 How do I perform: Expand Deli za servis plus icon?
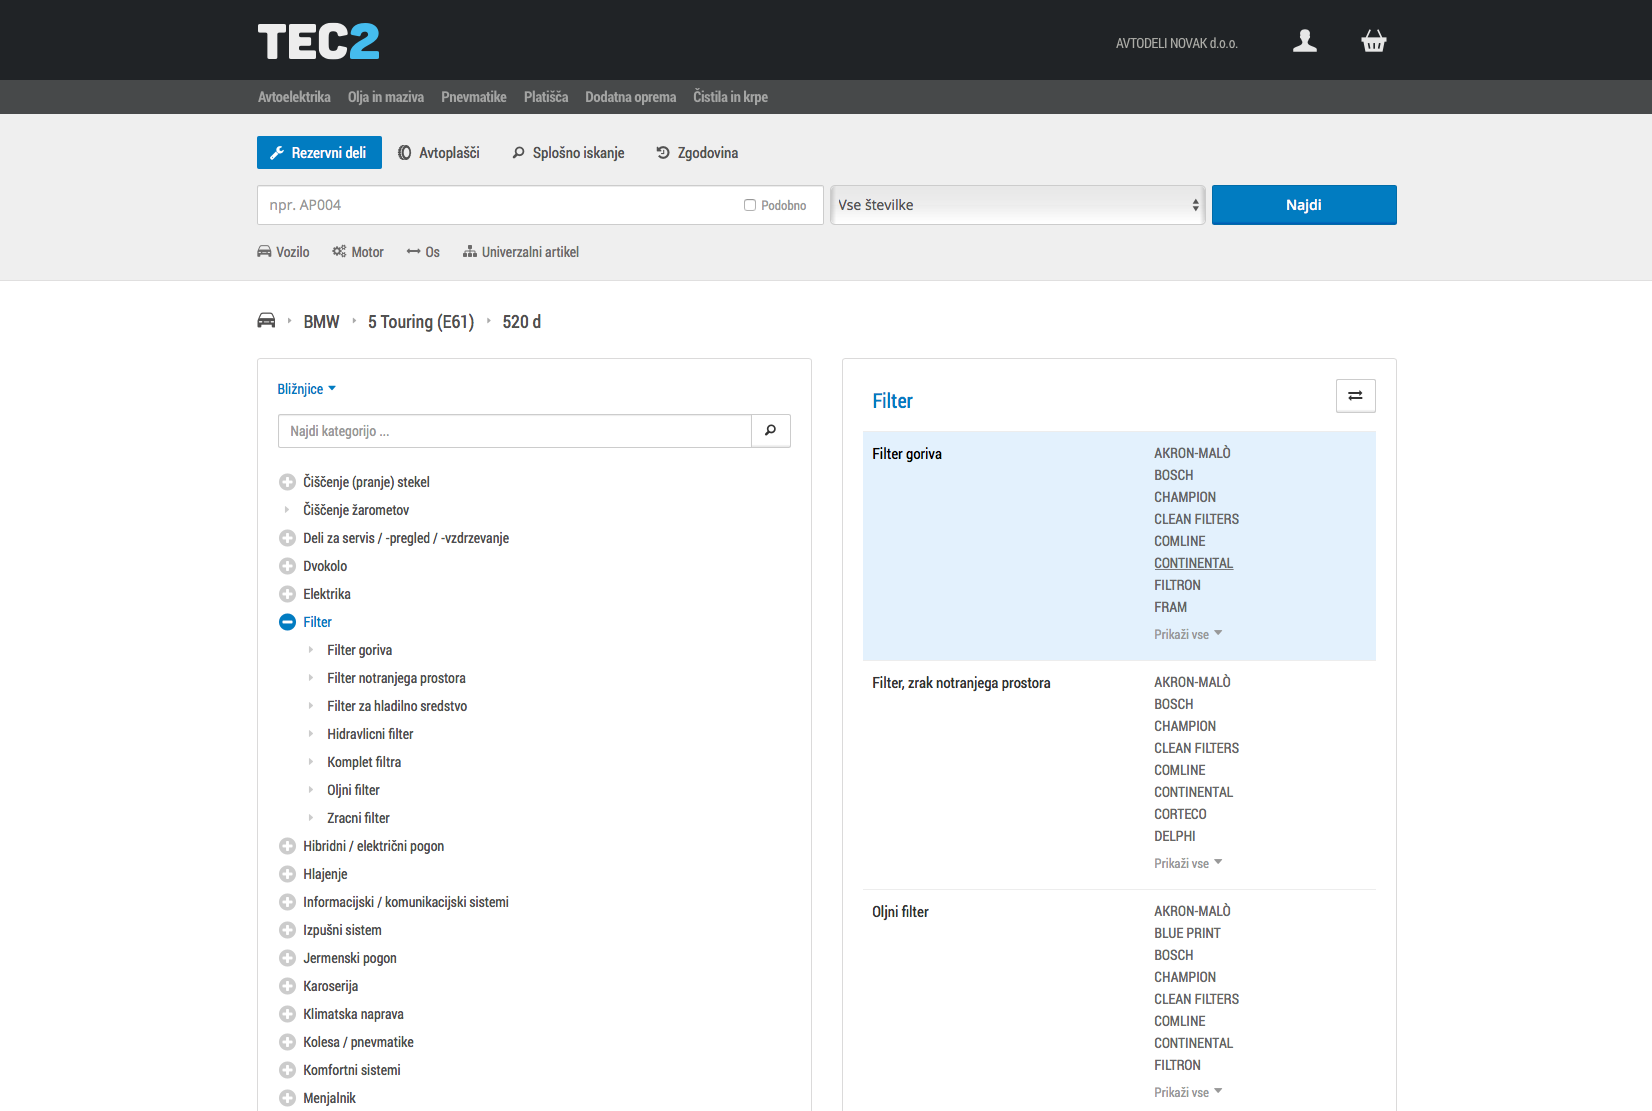point(287,538)
